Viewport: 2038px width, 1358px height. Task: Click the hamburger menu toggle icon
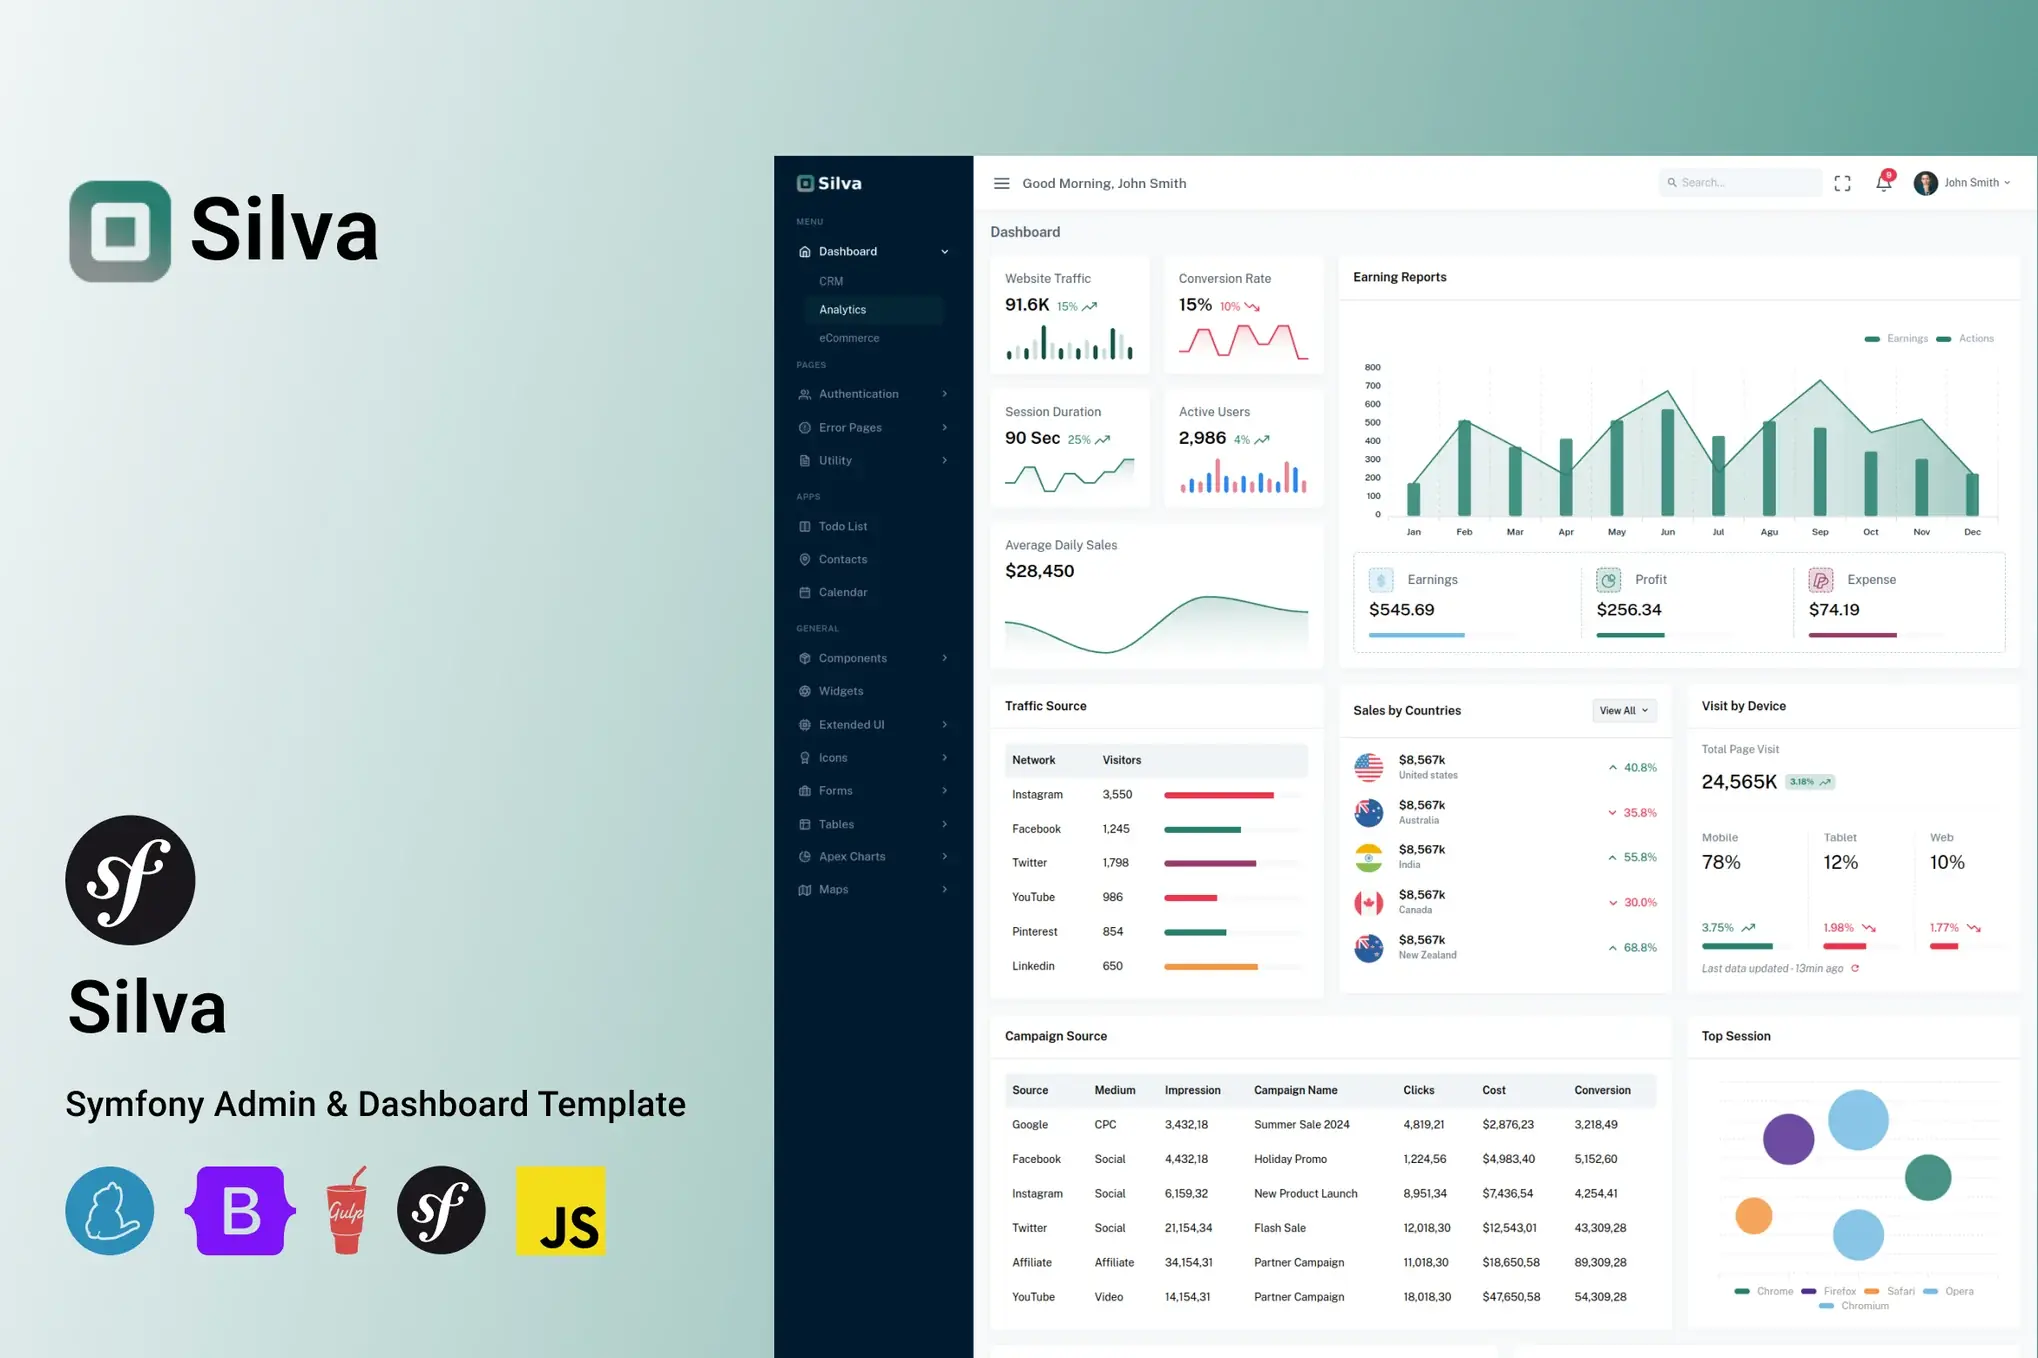click(x=1002, y=182)
